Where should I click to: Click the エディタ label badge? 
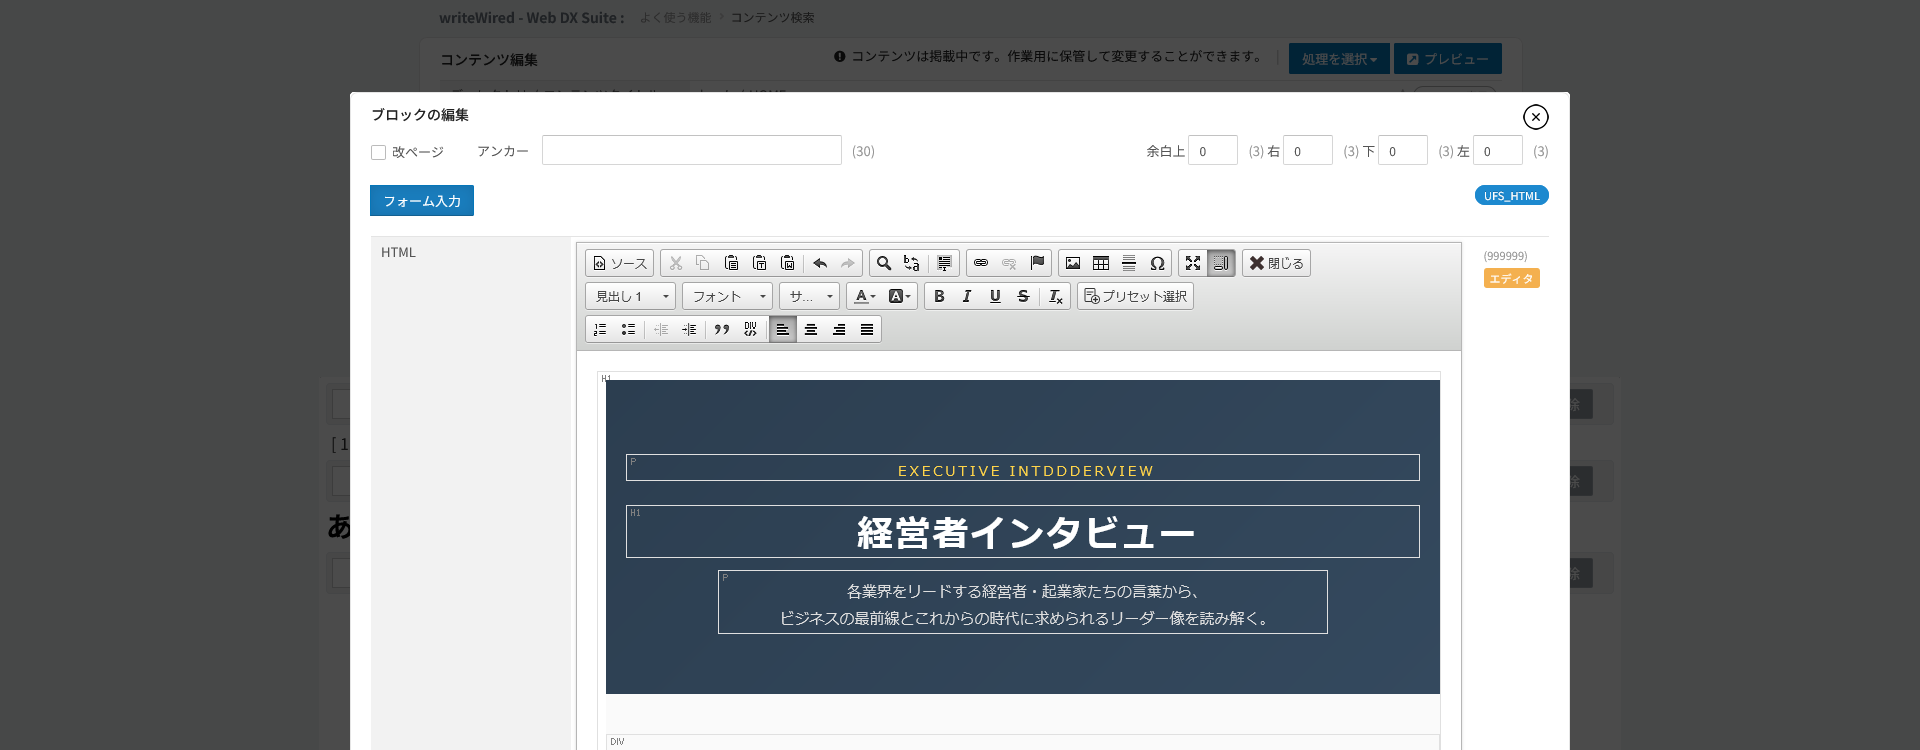(x=1511, y=278)
